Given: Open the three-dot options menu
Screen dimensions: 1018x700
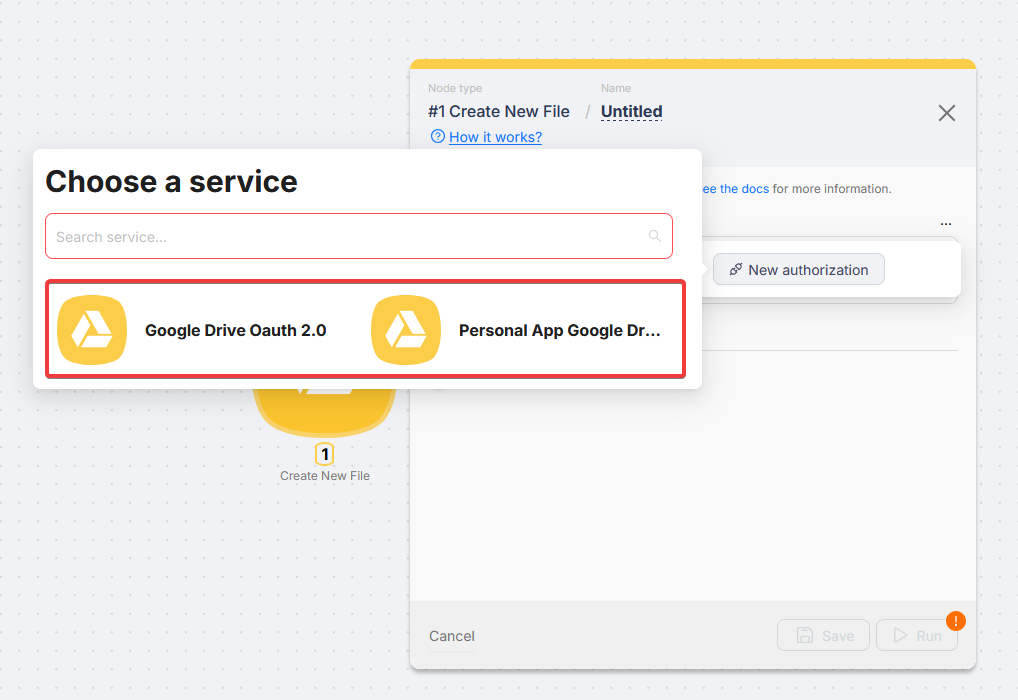Looking at the screenshot, I should (x=946, y=224).
